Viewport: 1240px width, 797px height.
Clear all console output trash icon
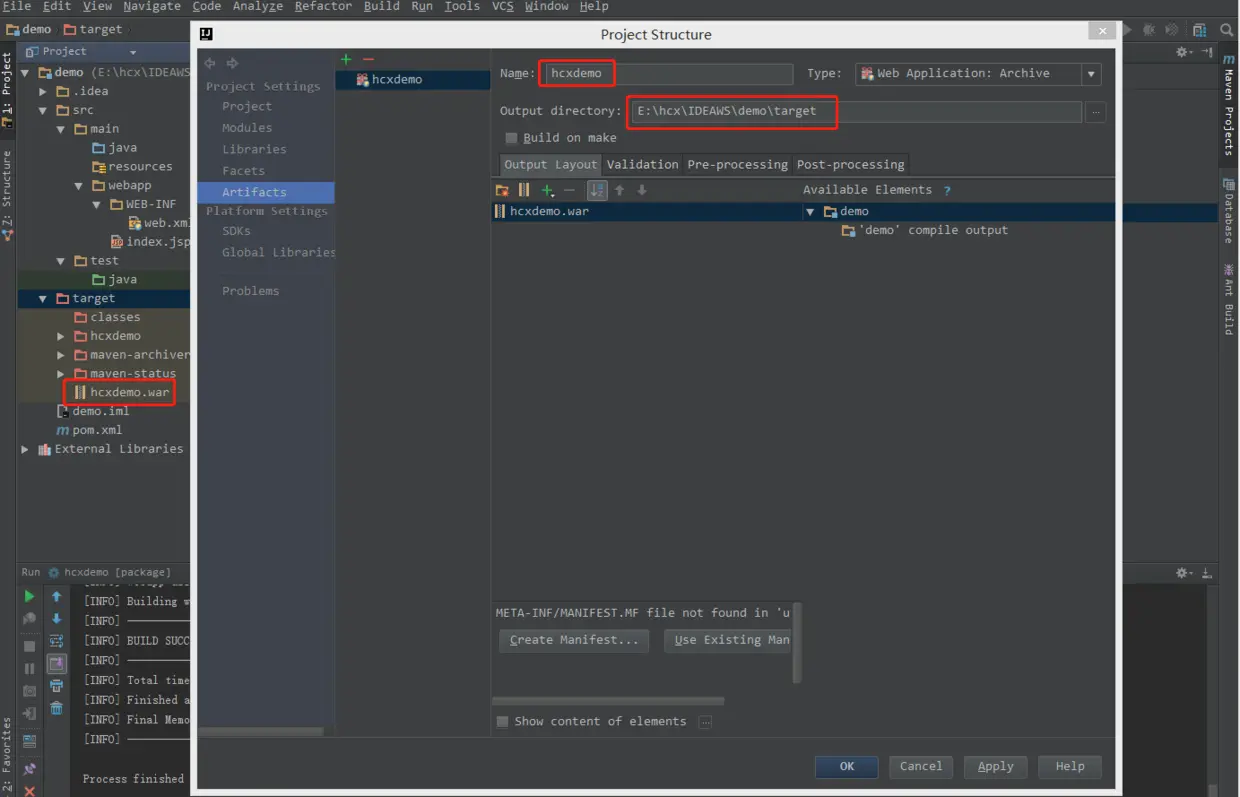tap(57, 708)
